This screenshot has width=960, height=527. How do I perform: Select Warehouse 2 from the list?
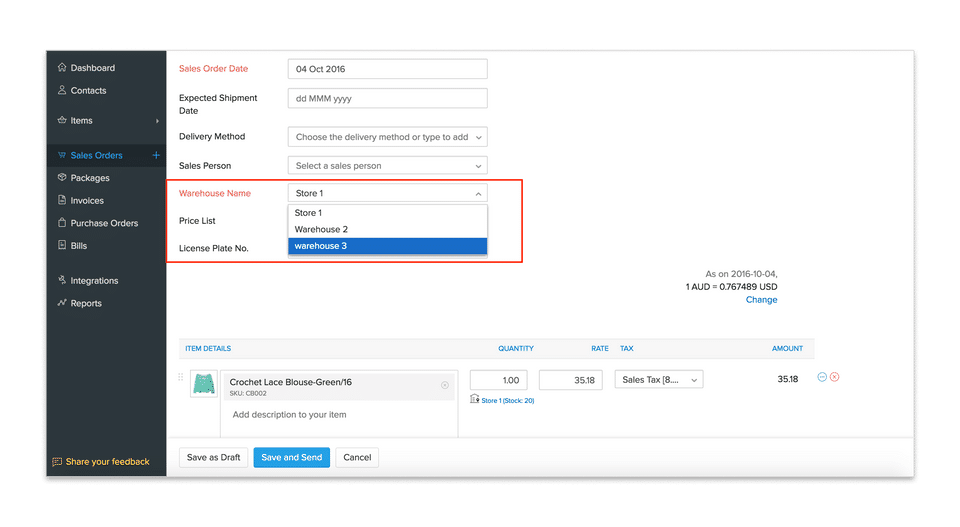click(388, 230)
